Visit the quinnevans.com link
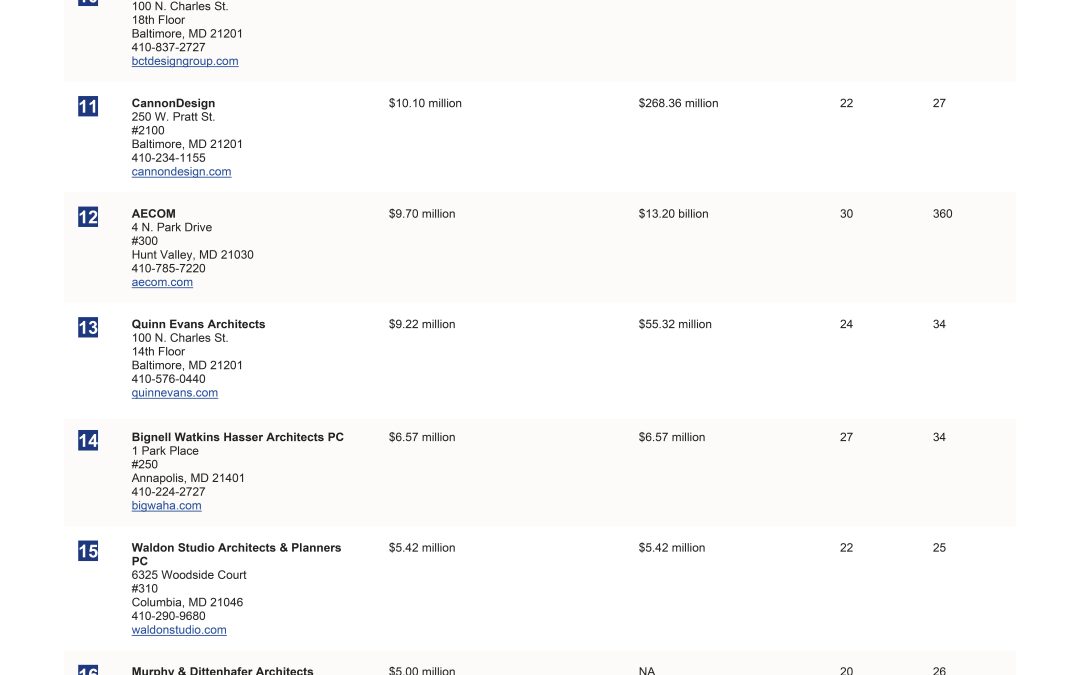The height and width of the screenshot is (675, 1080). [x=174, y=393]
